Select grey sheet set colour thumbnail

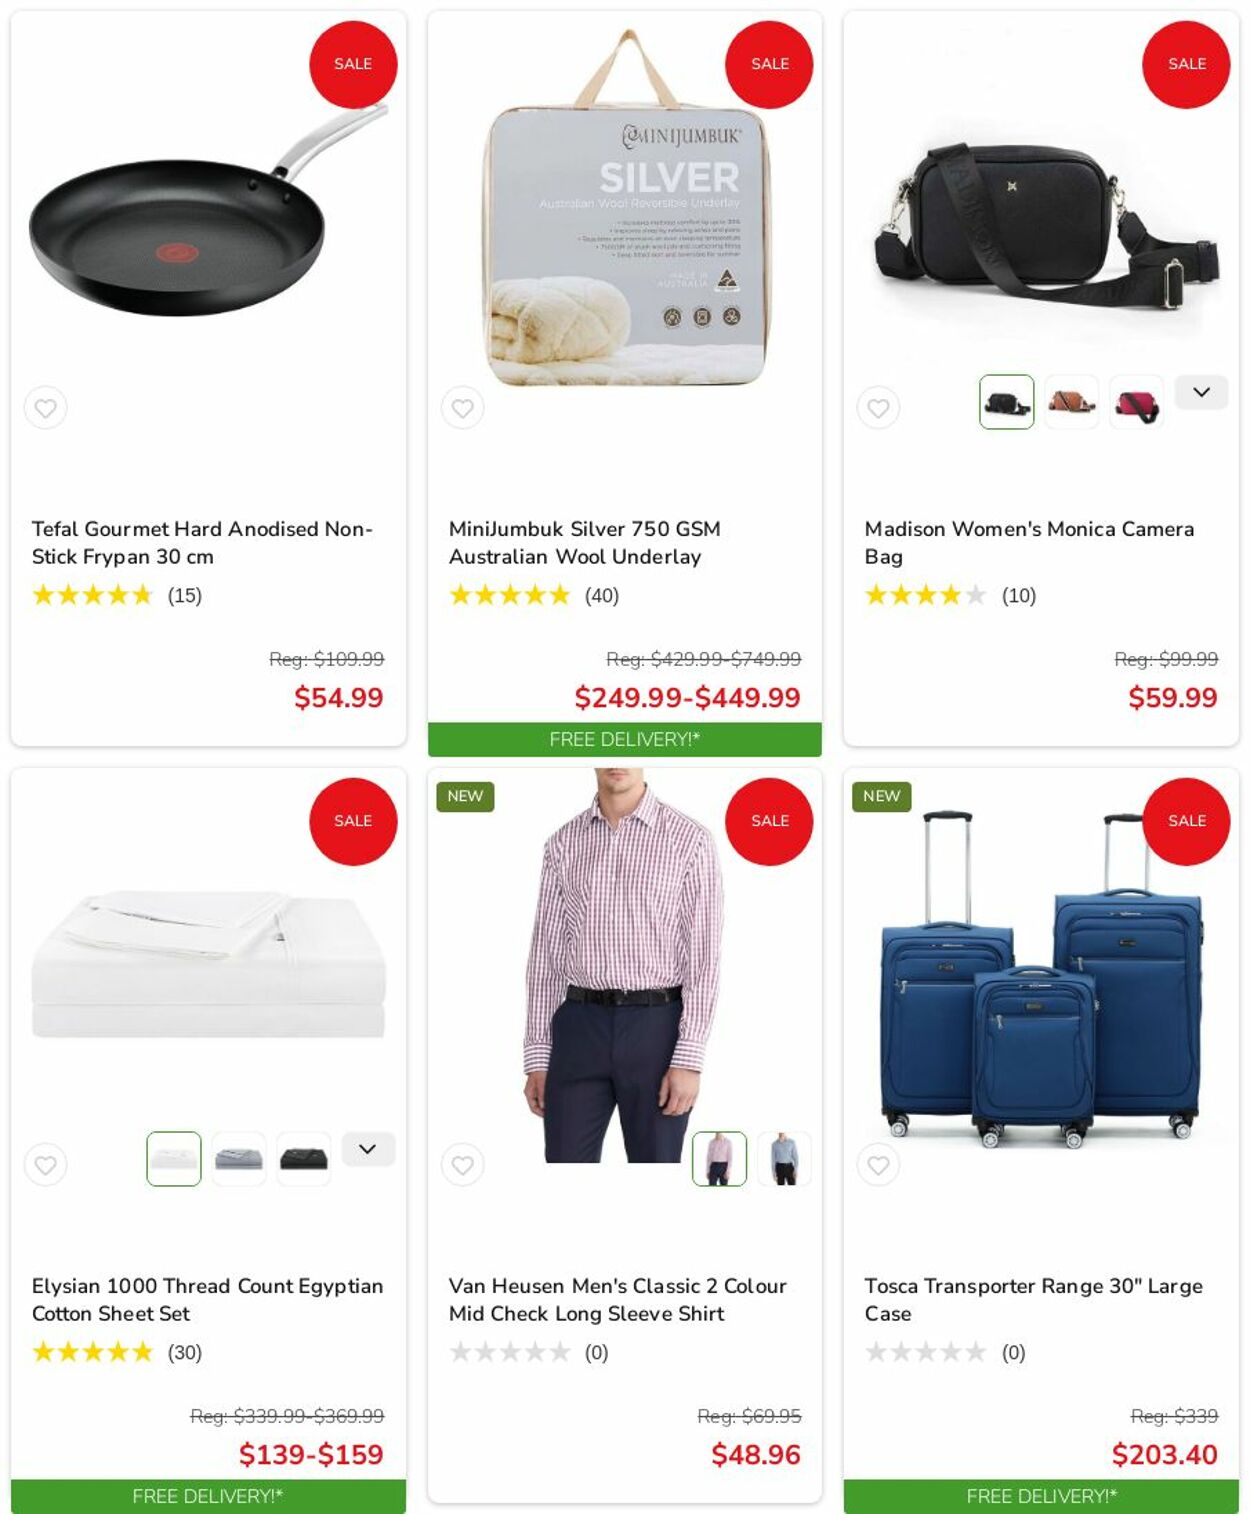(x=238, y=1159)
